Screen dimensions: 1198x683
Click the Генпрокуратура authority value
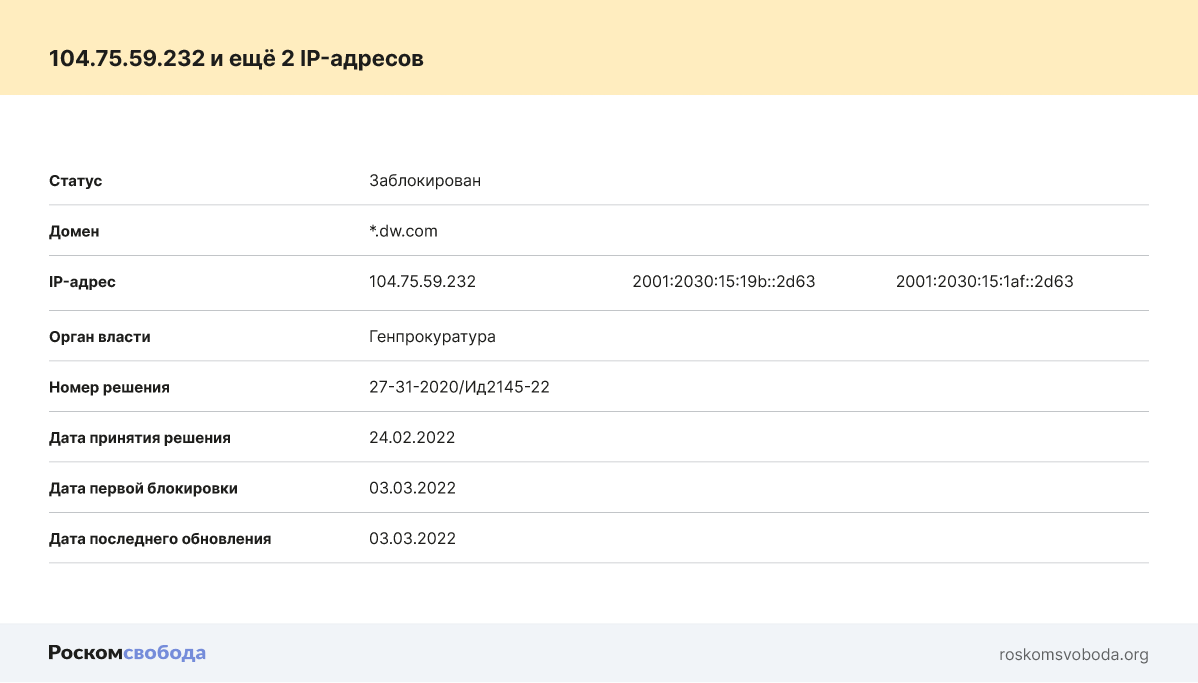(x=432, y=337)
